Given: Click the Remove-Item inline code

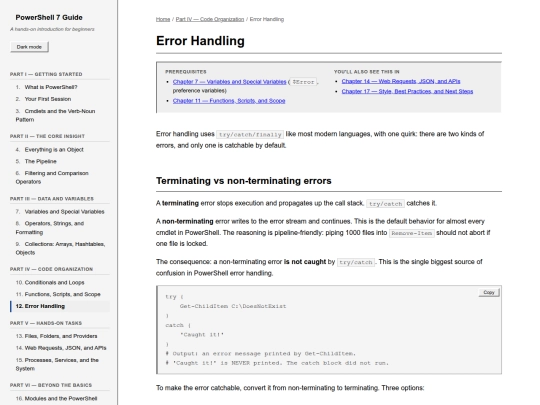Looking at the screenshot, I should coord(412,233).
